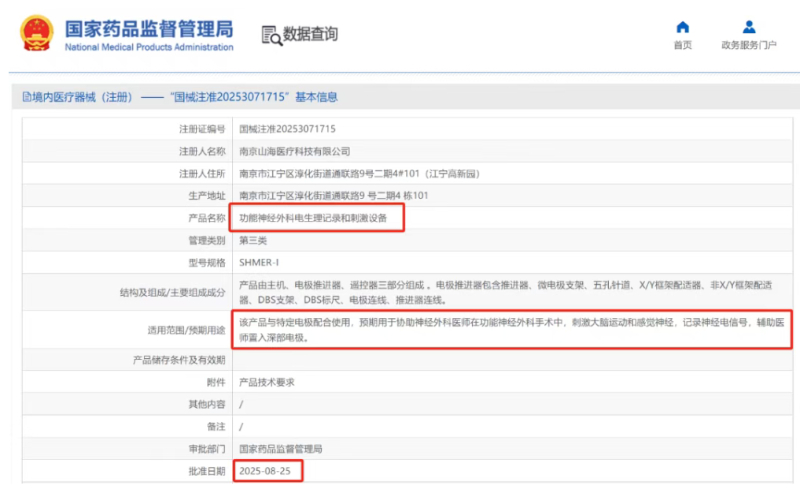This screenshot has width=800, height=497.
Task: Open the 首页 home link
Action: point(682,45)
